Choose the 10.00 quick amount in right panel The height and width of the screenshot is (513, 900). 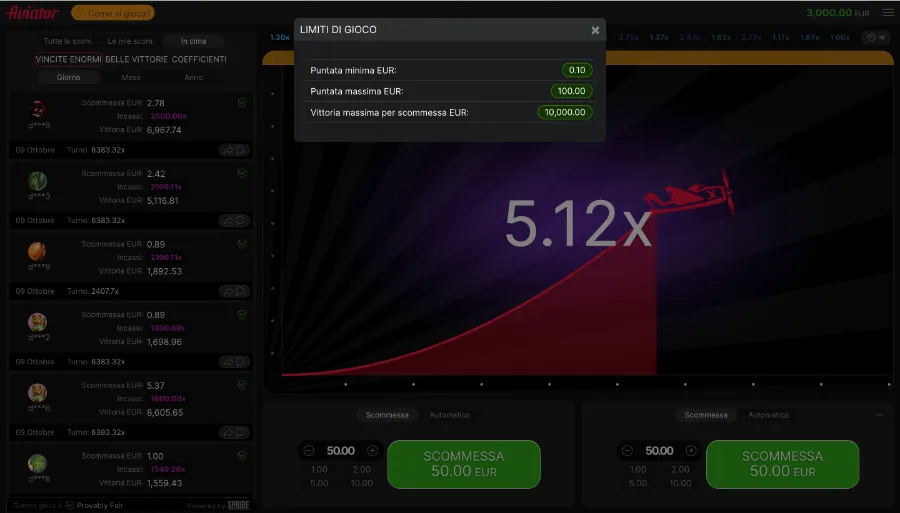coord(680,483)
